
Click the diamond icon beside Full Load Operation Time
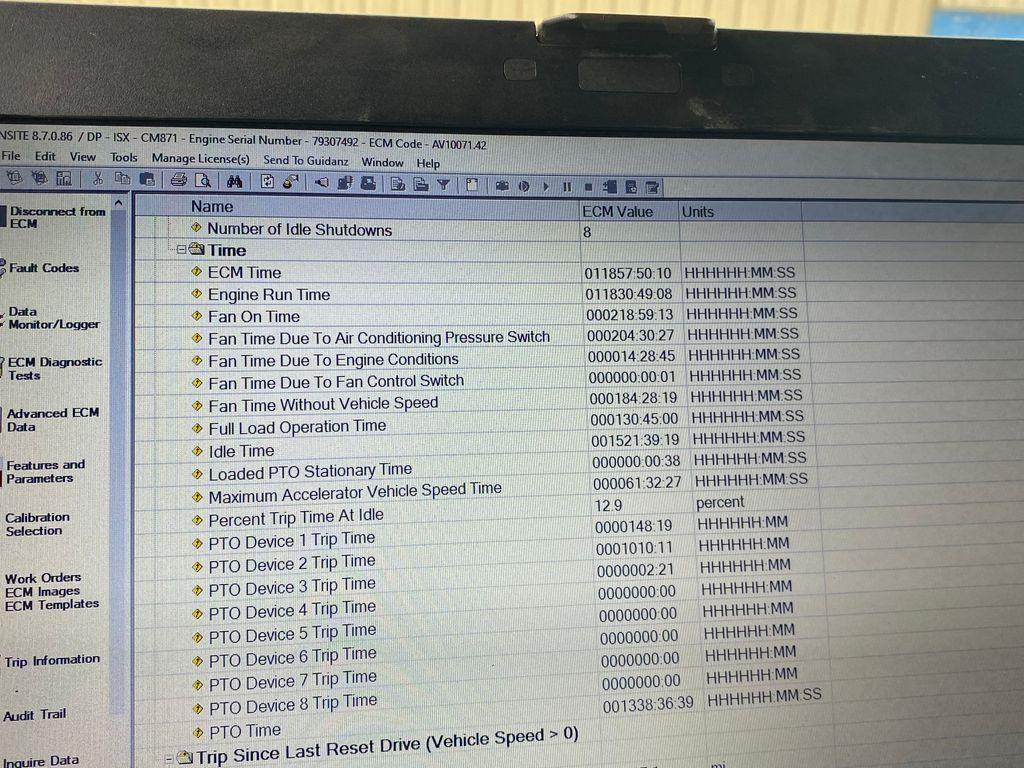click(x=197, y=428)
